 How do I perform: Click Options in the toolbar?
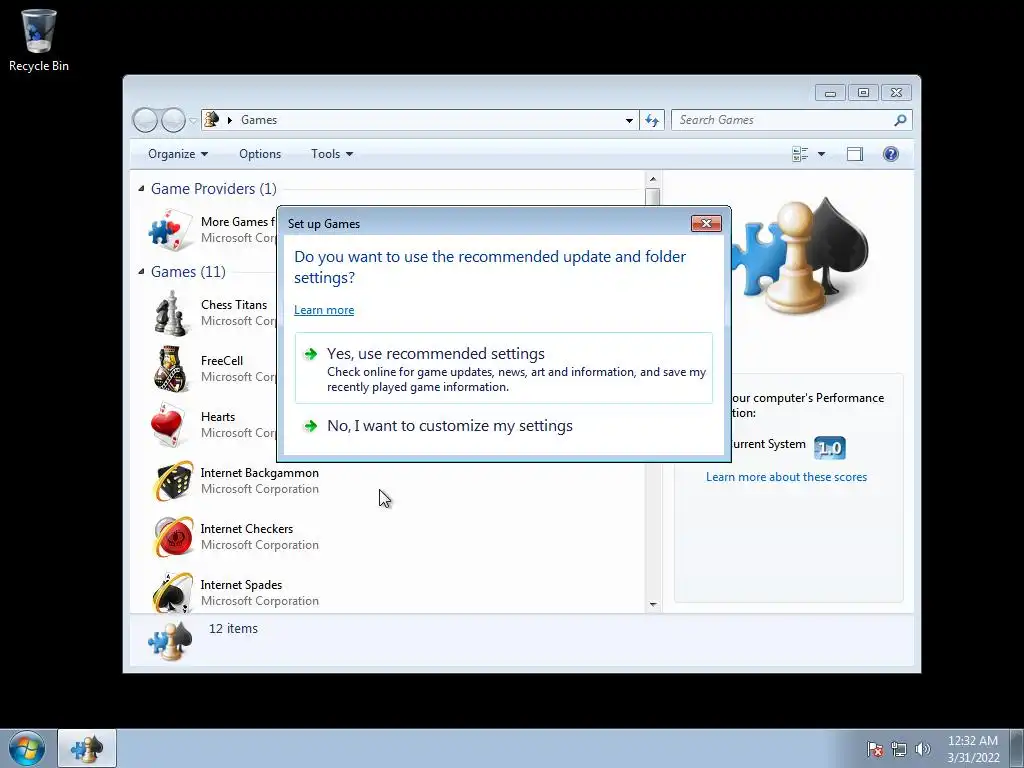click(x=260, y=154)
